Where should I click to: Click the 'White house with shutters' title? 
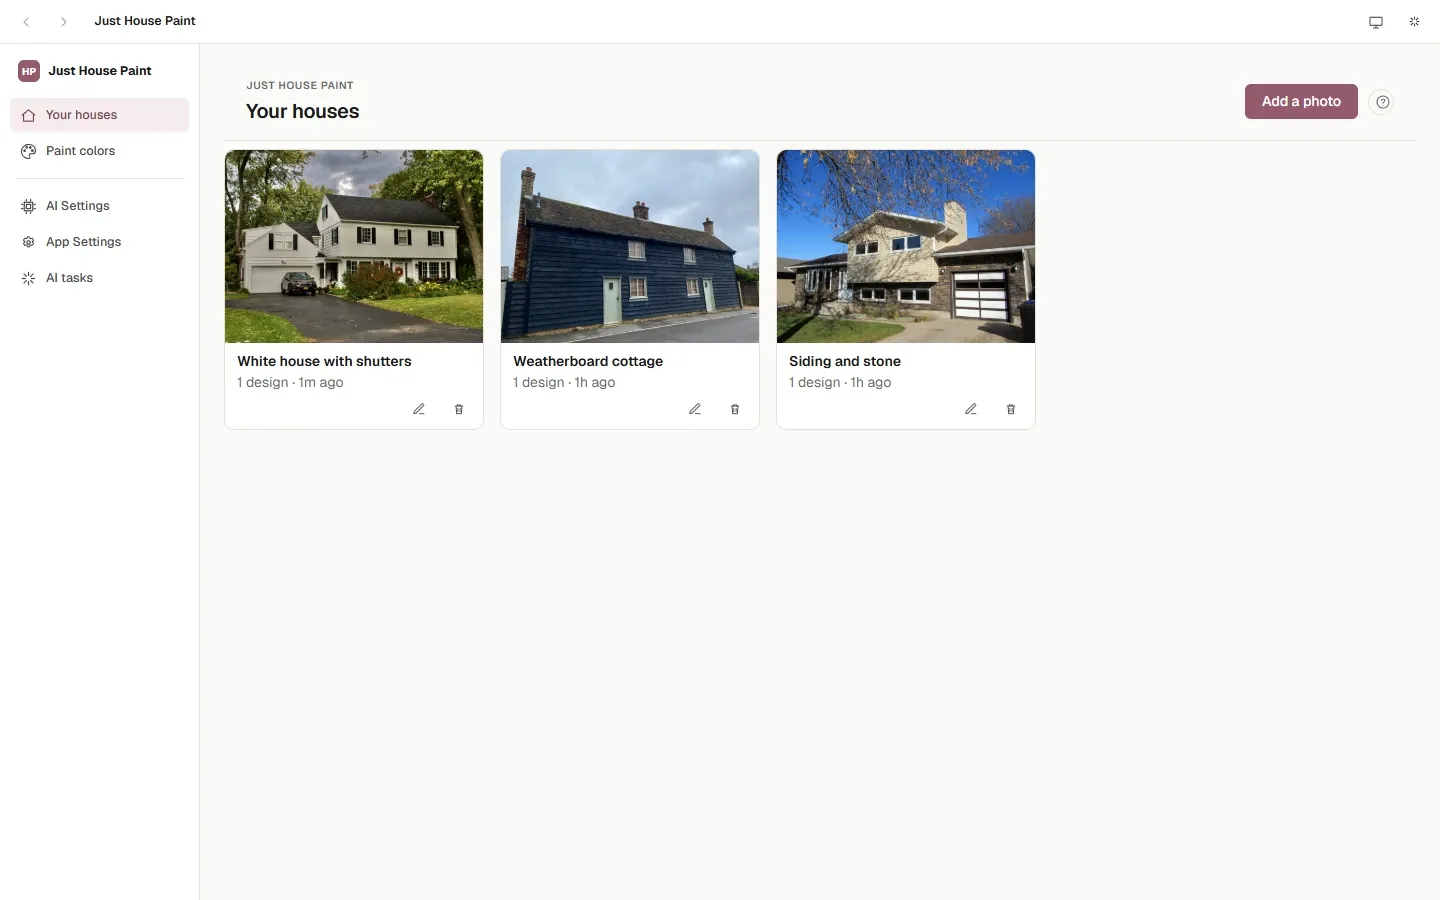[x=324, y=361]
